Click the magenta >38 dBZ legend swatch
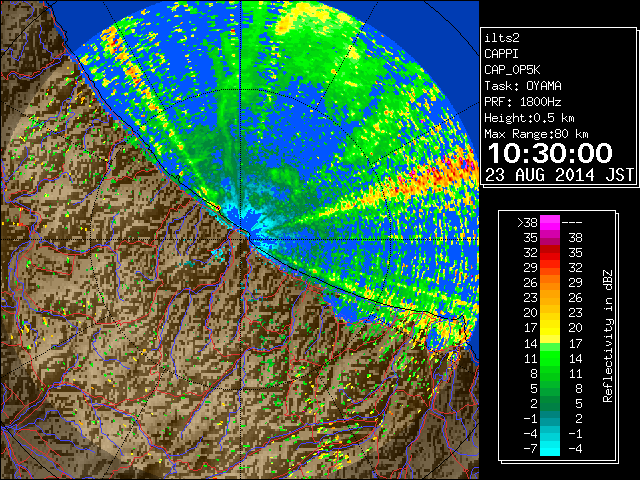The height and width of the screenshot is (480, 640). point(550,222)
